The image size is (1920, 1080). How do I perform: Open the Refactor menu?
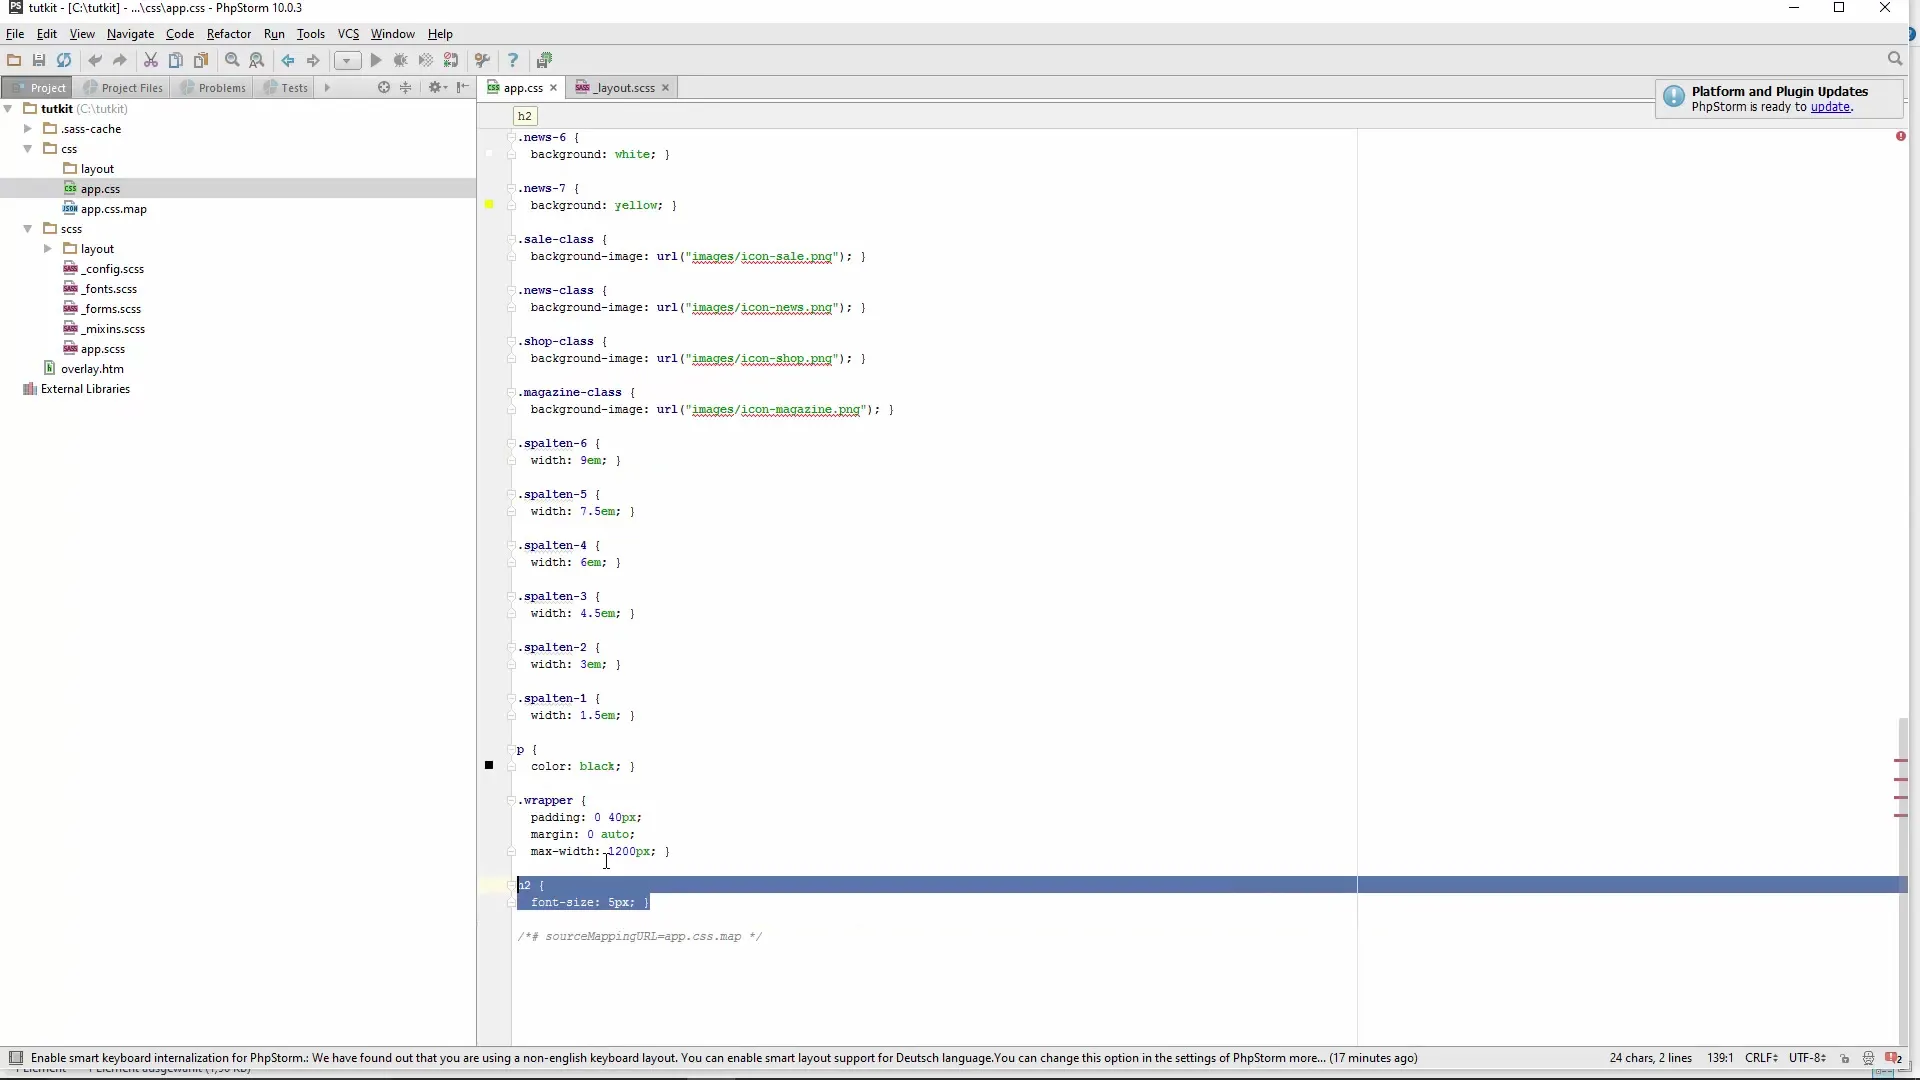tap(228, 34)
